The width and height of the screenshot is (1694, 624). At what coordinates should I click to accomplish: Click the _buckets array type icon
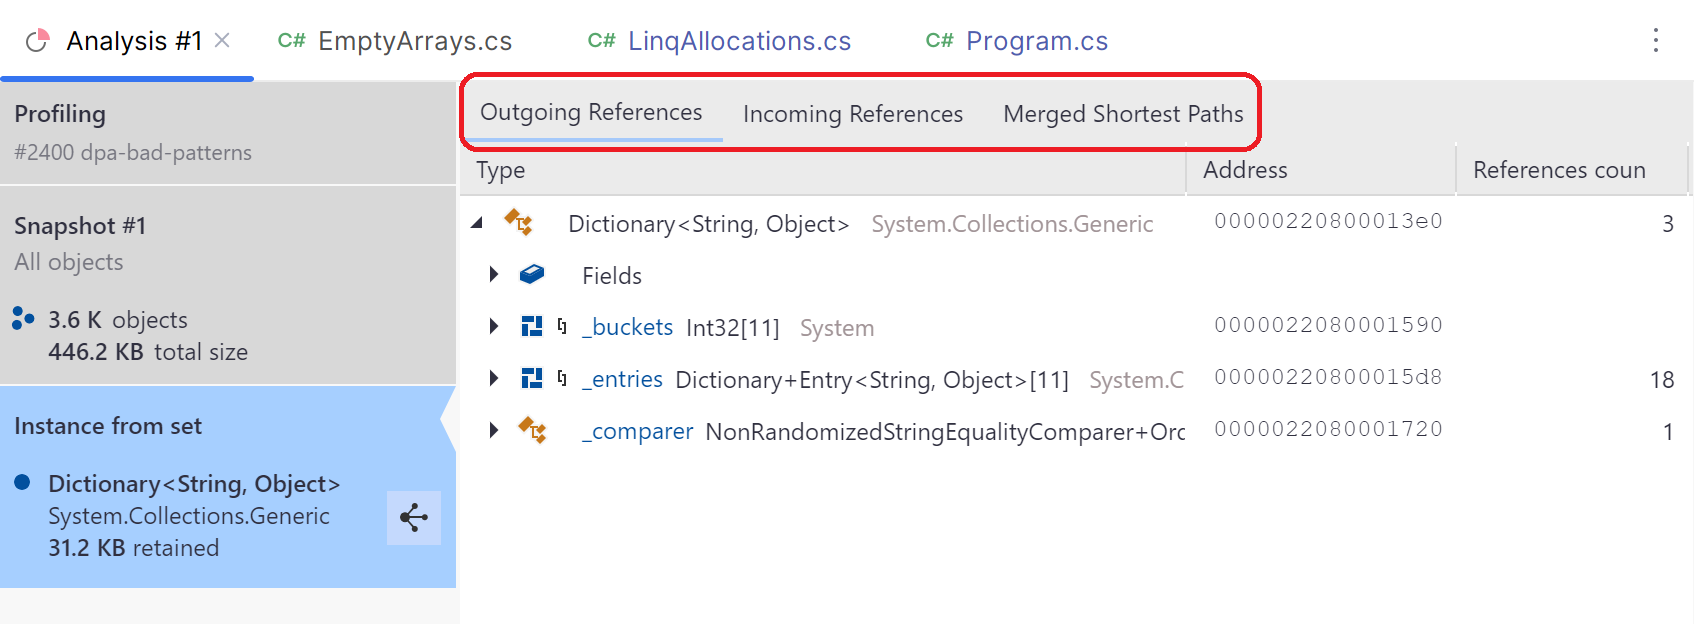(532, 326)
